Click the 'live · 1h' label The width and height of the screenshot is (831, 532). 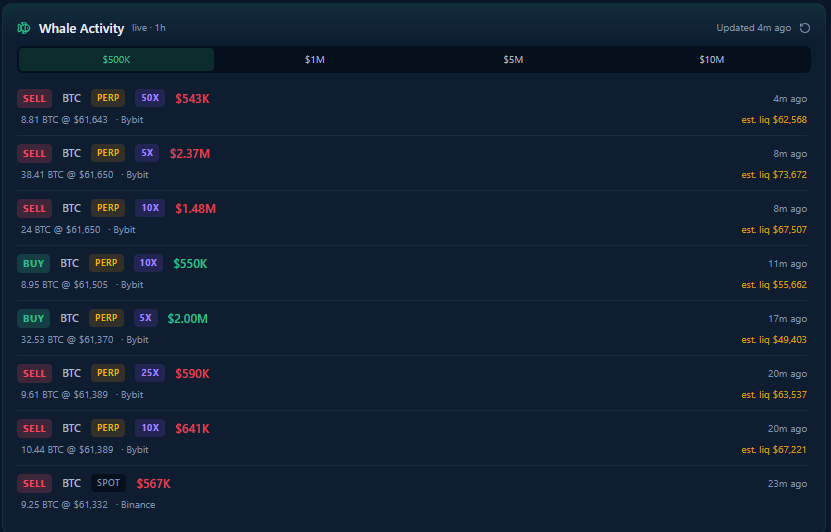(x=149, y=28)
